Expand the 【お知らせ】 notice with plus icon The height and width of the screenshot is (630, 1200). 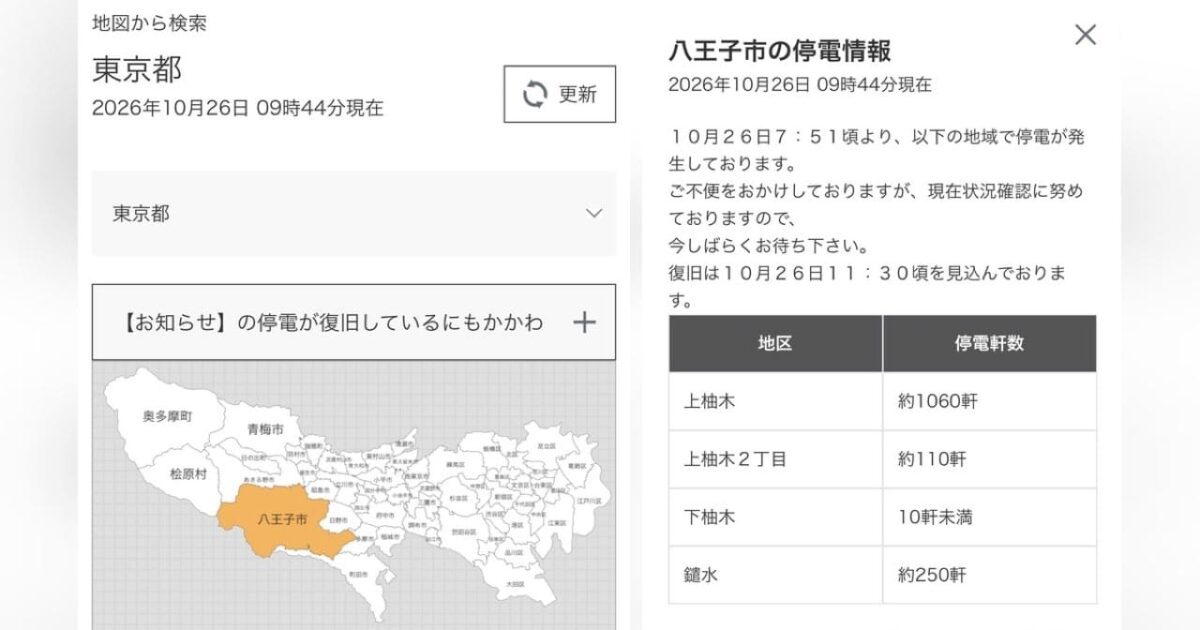(354, 322)
